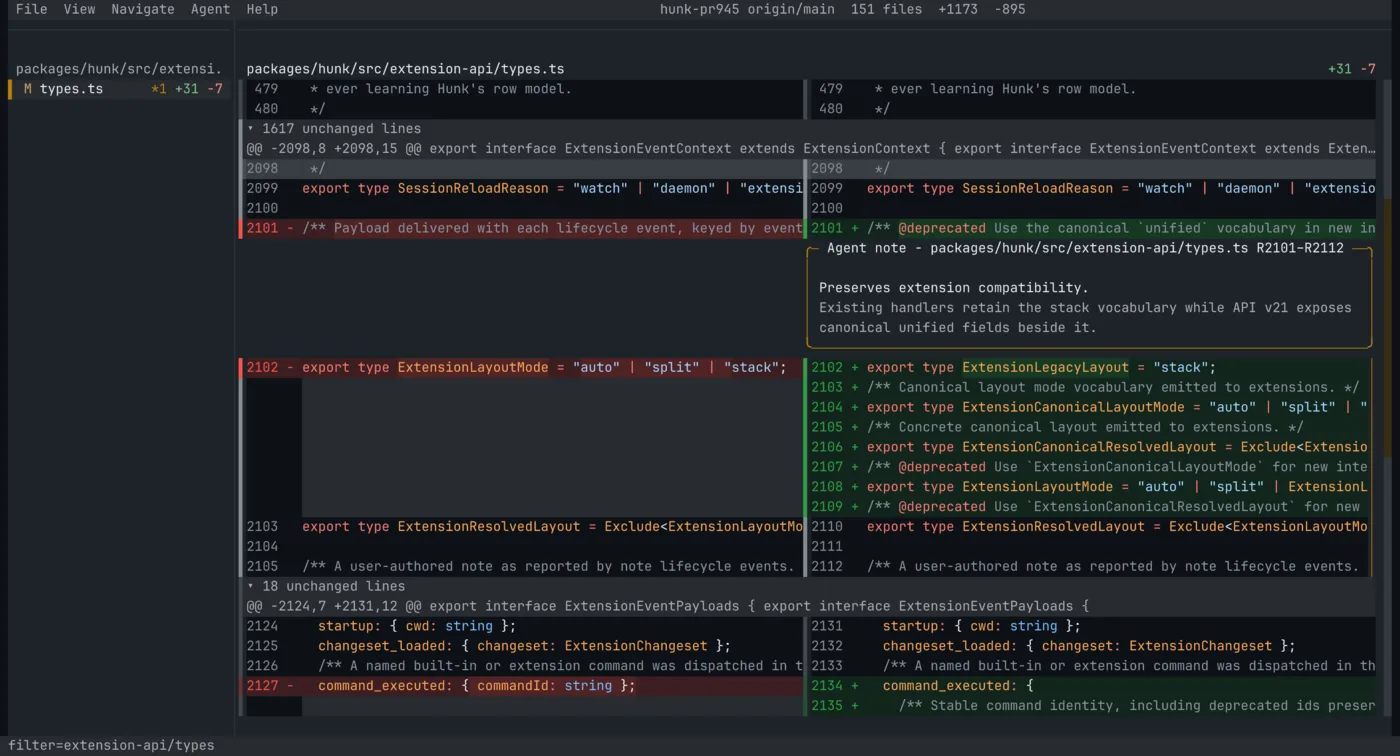Screen dimensions: 1400x756
Task: Open the File menu
Action: click(32, 9)
